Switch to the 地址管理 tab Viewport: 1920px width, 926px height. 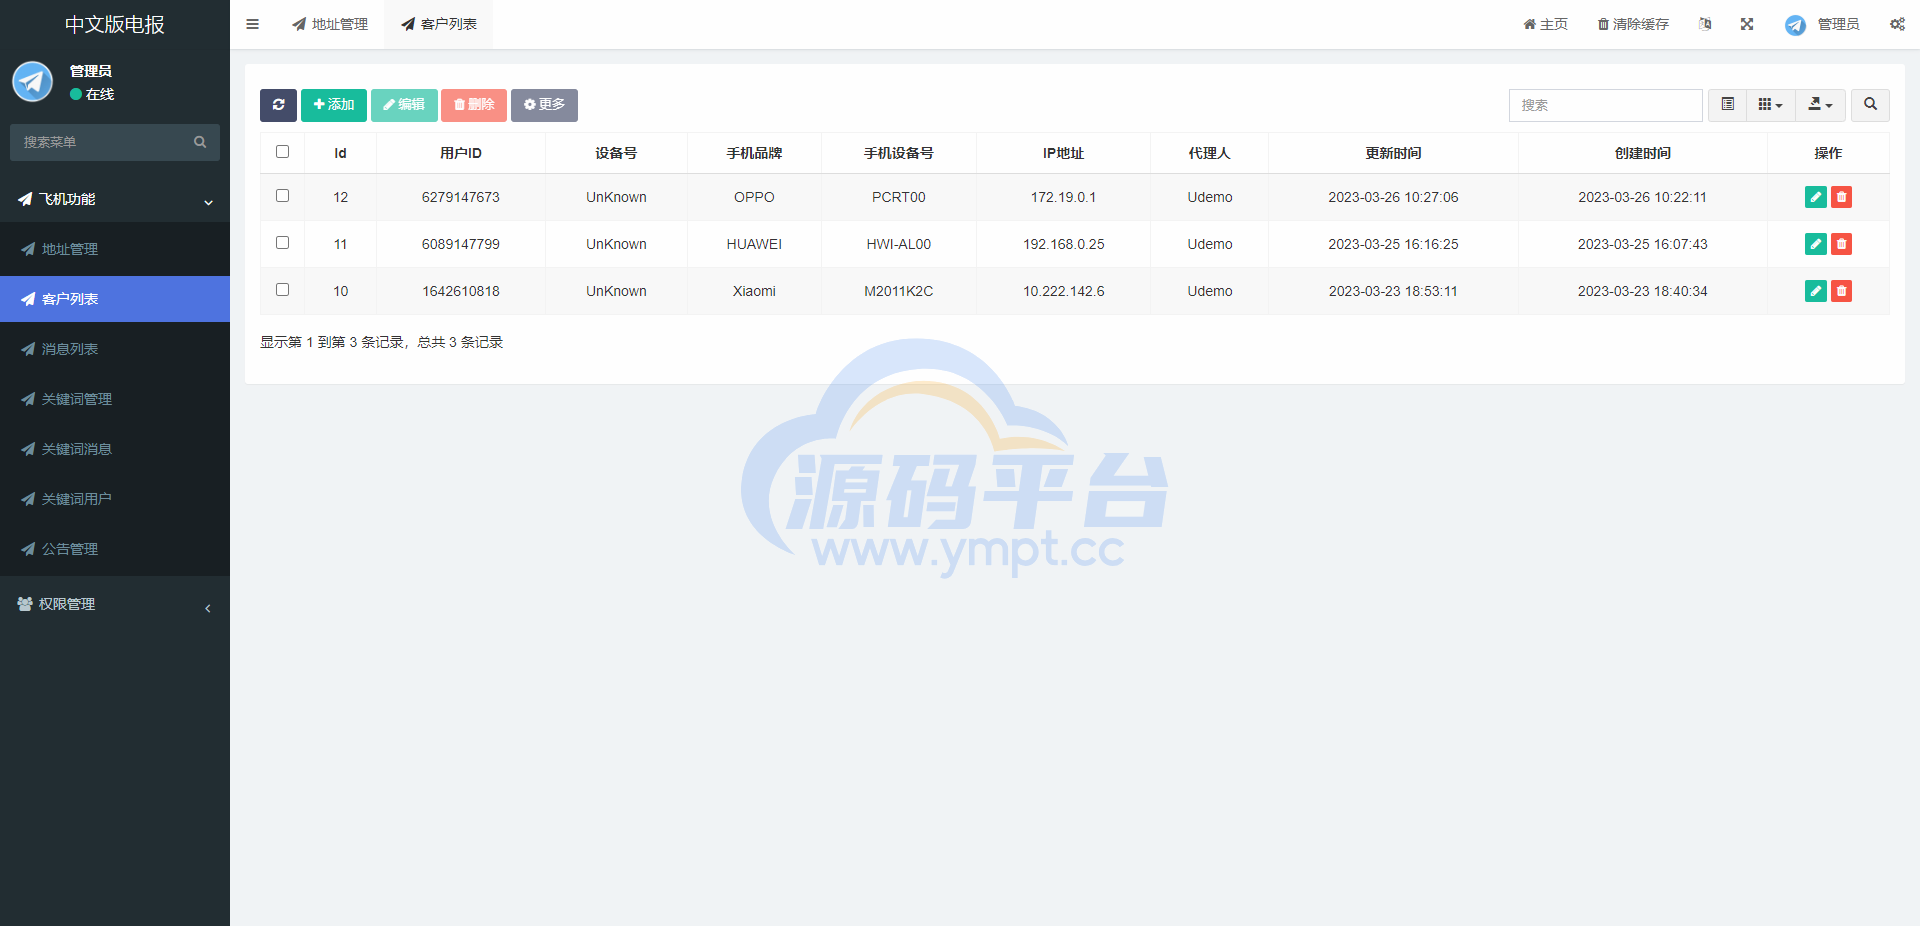(330, 24)
